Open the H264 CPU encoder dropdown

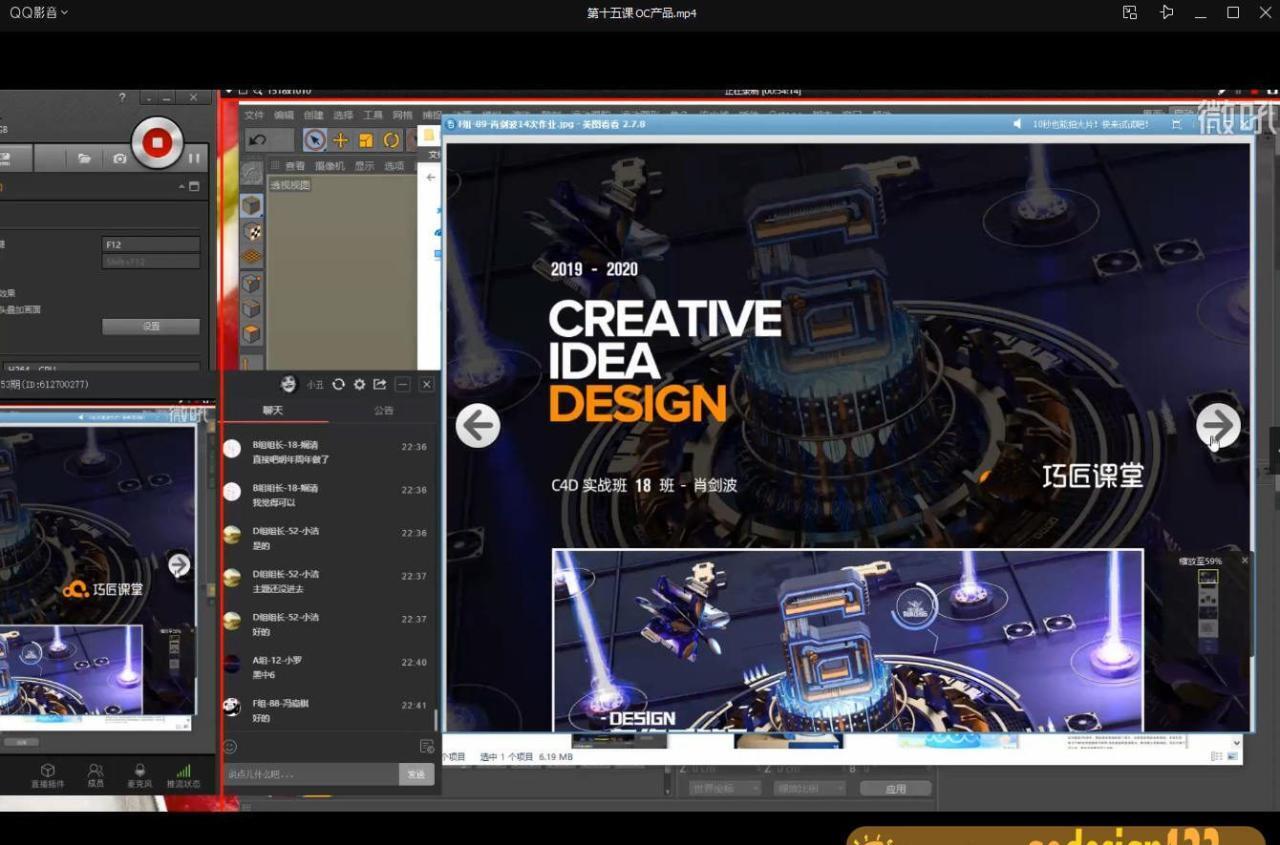100,369
